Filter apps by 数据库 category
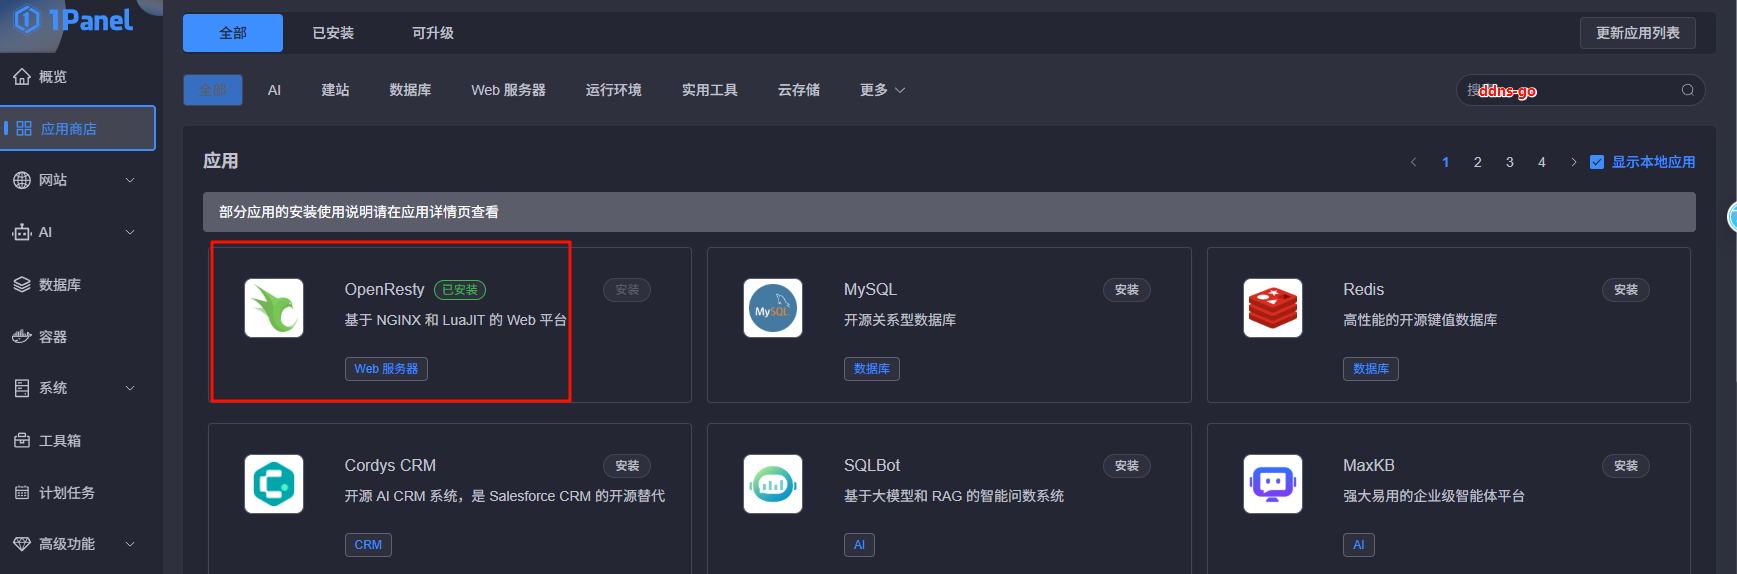This screenshot has width=1737, height=574. [x=410, y=90]
